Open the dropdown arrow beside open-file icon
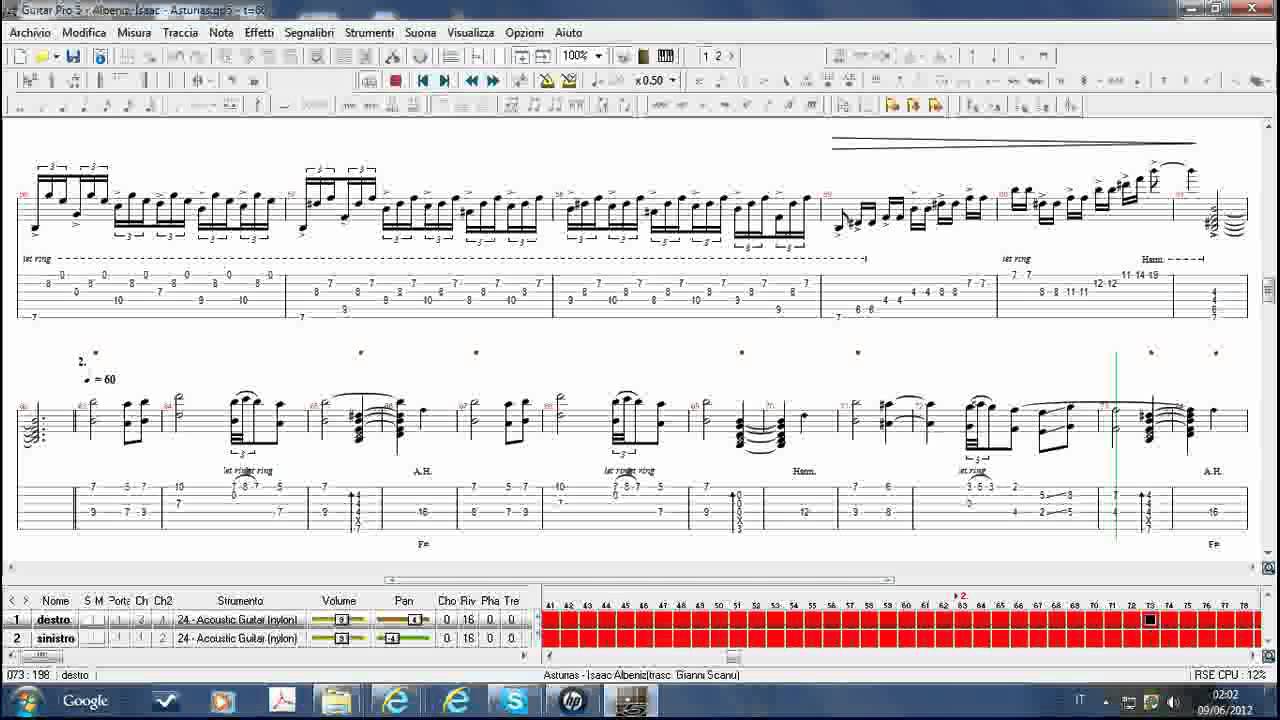The height and width of the screenshot is (720, 1280). pyautogui.click(x=56, y=56)
